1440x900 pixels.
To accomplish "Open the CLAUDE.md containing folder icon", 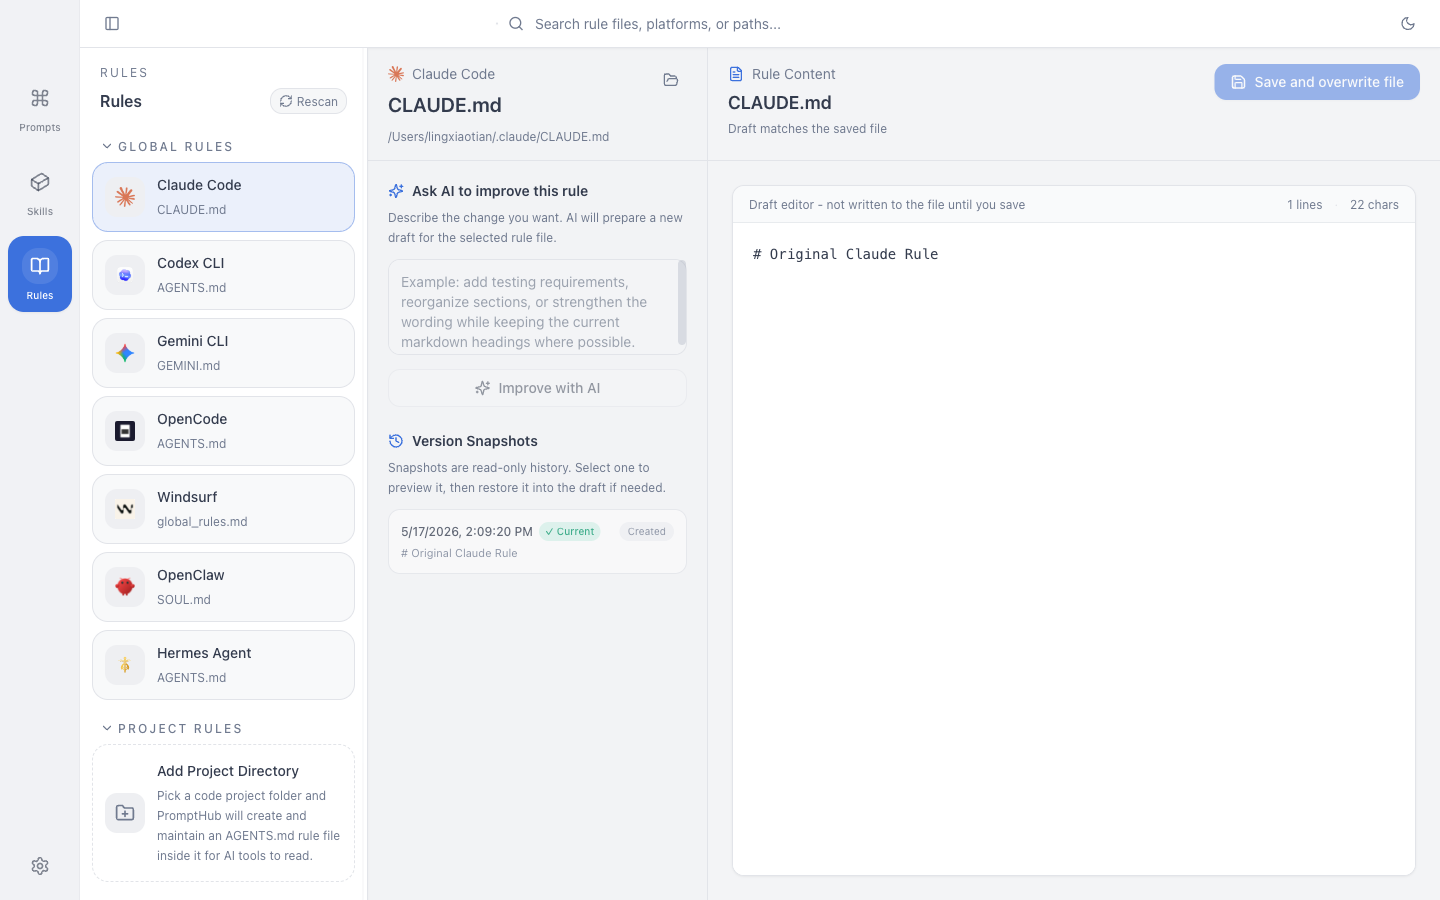I will click(671, 80).
